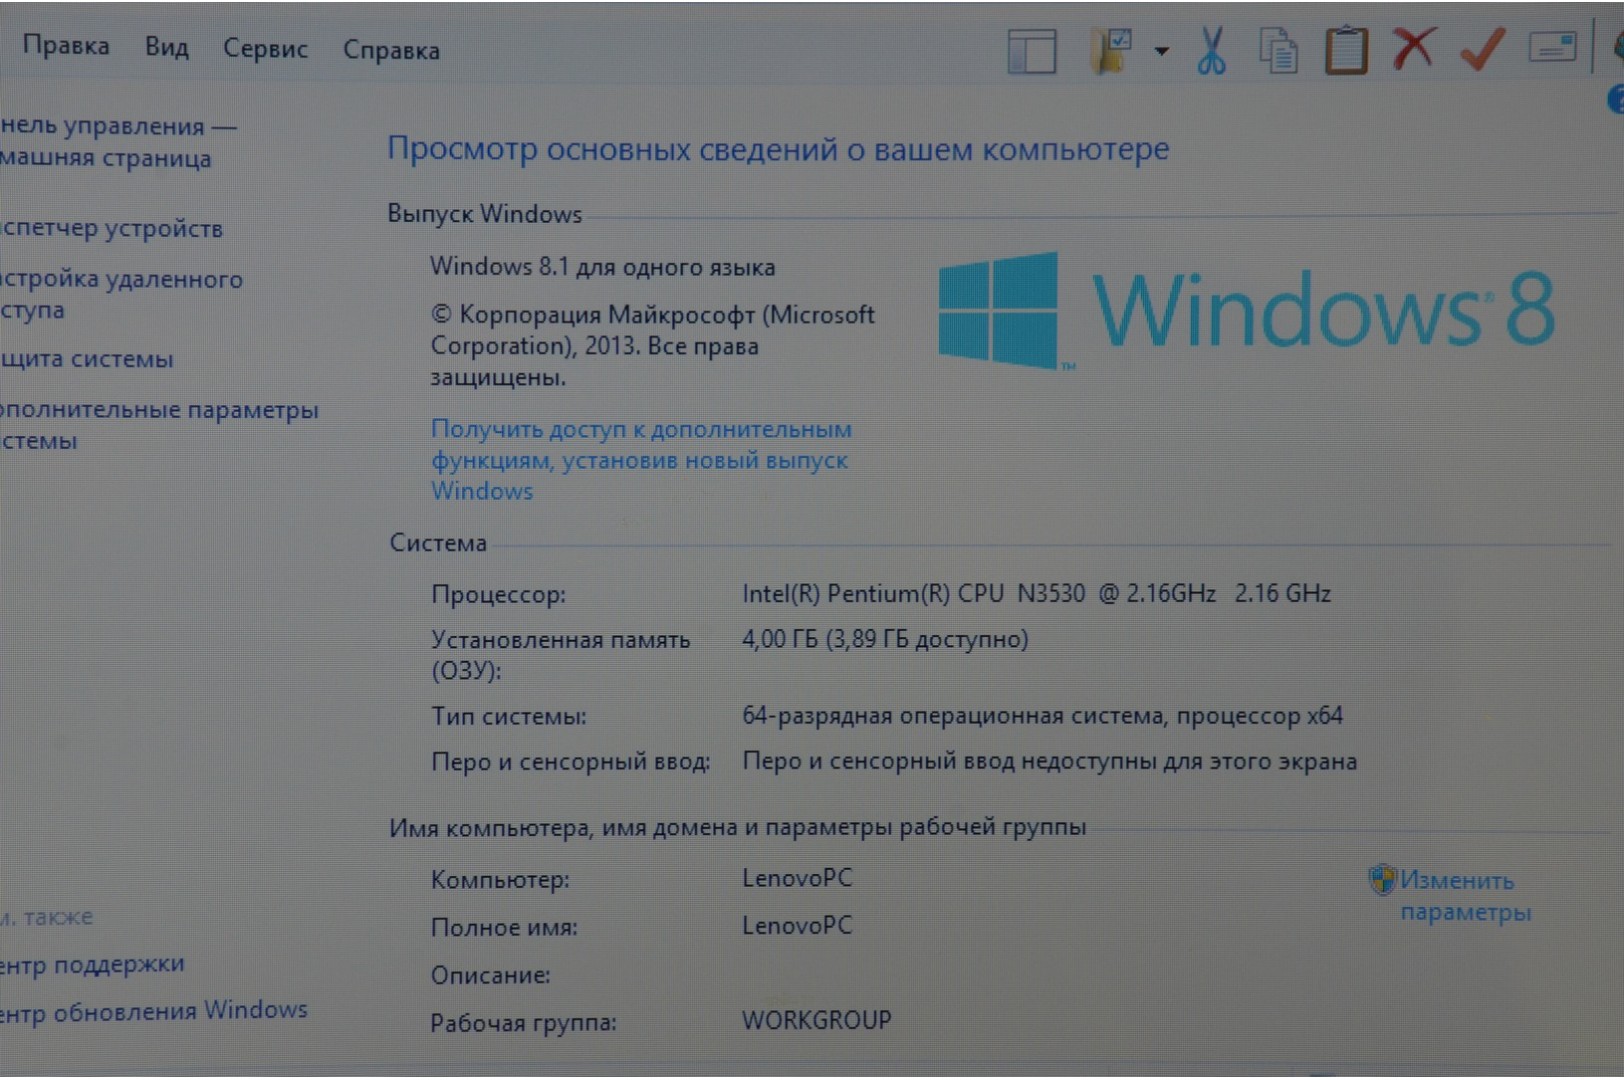Open the Справка menu

coord(391,50)
